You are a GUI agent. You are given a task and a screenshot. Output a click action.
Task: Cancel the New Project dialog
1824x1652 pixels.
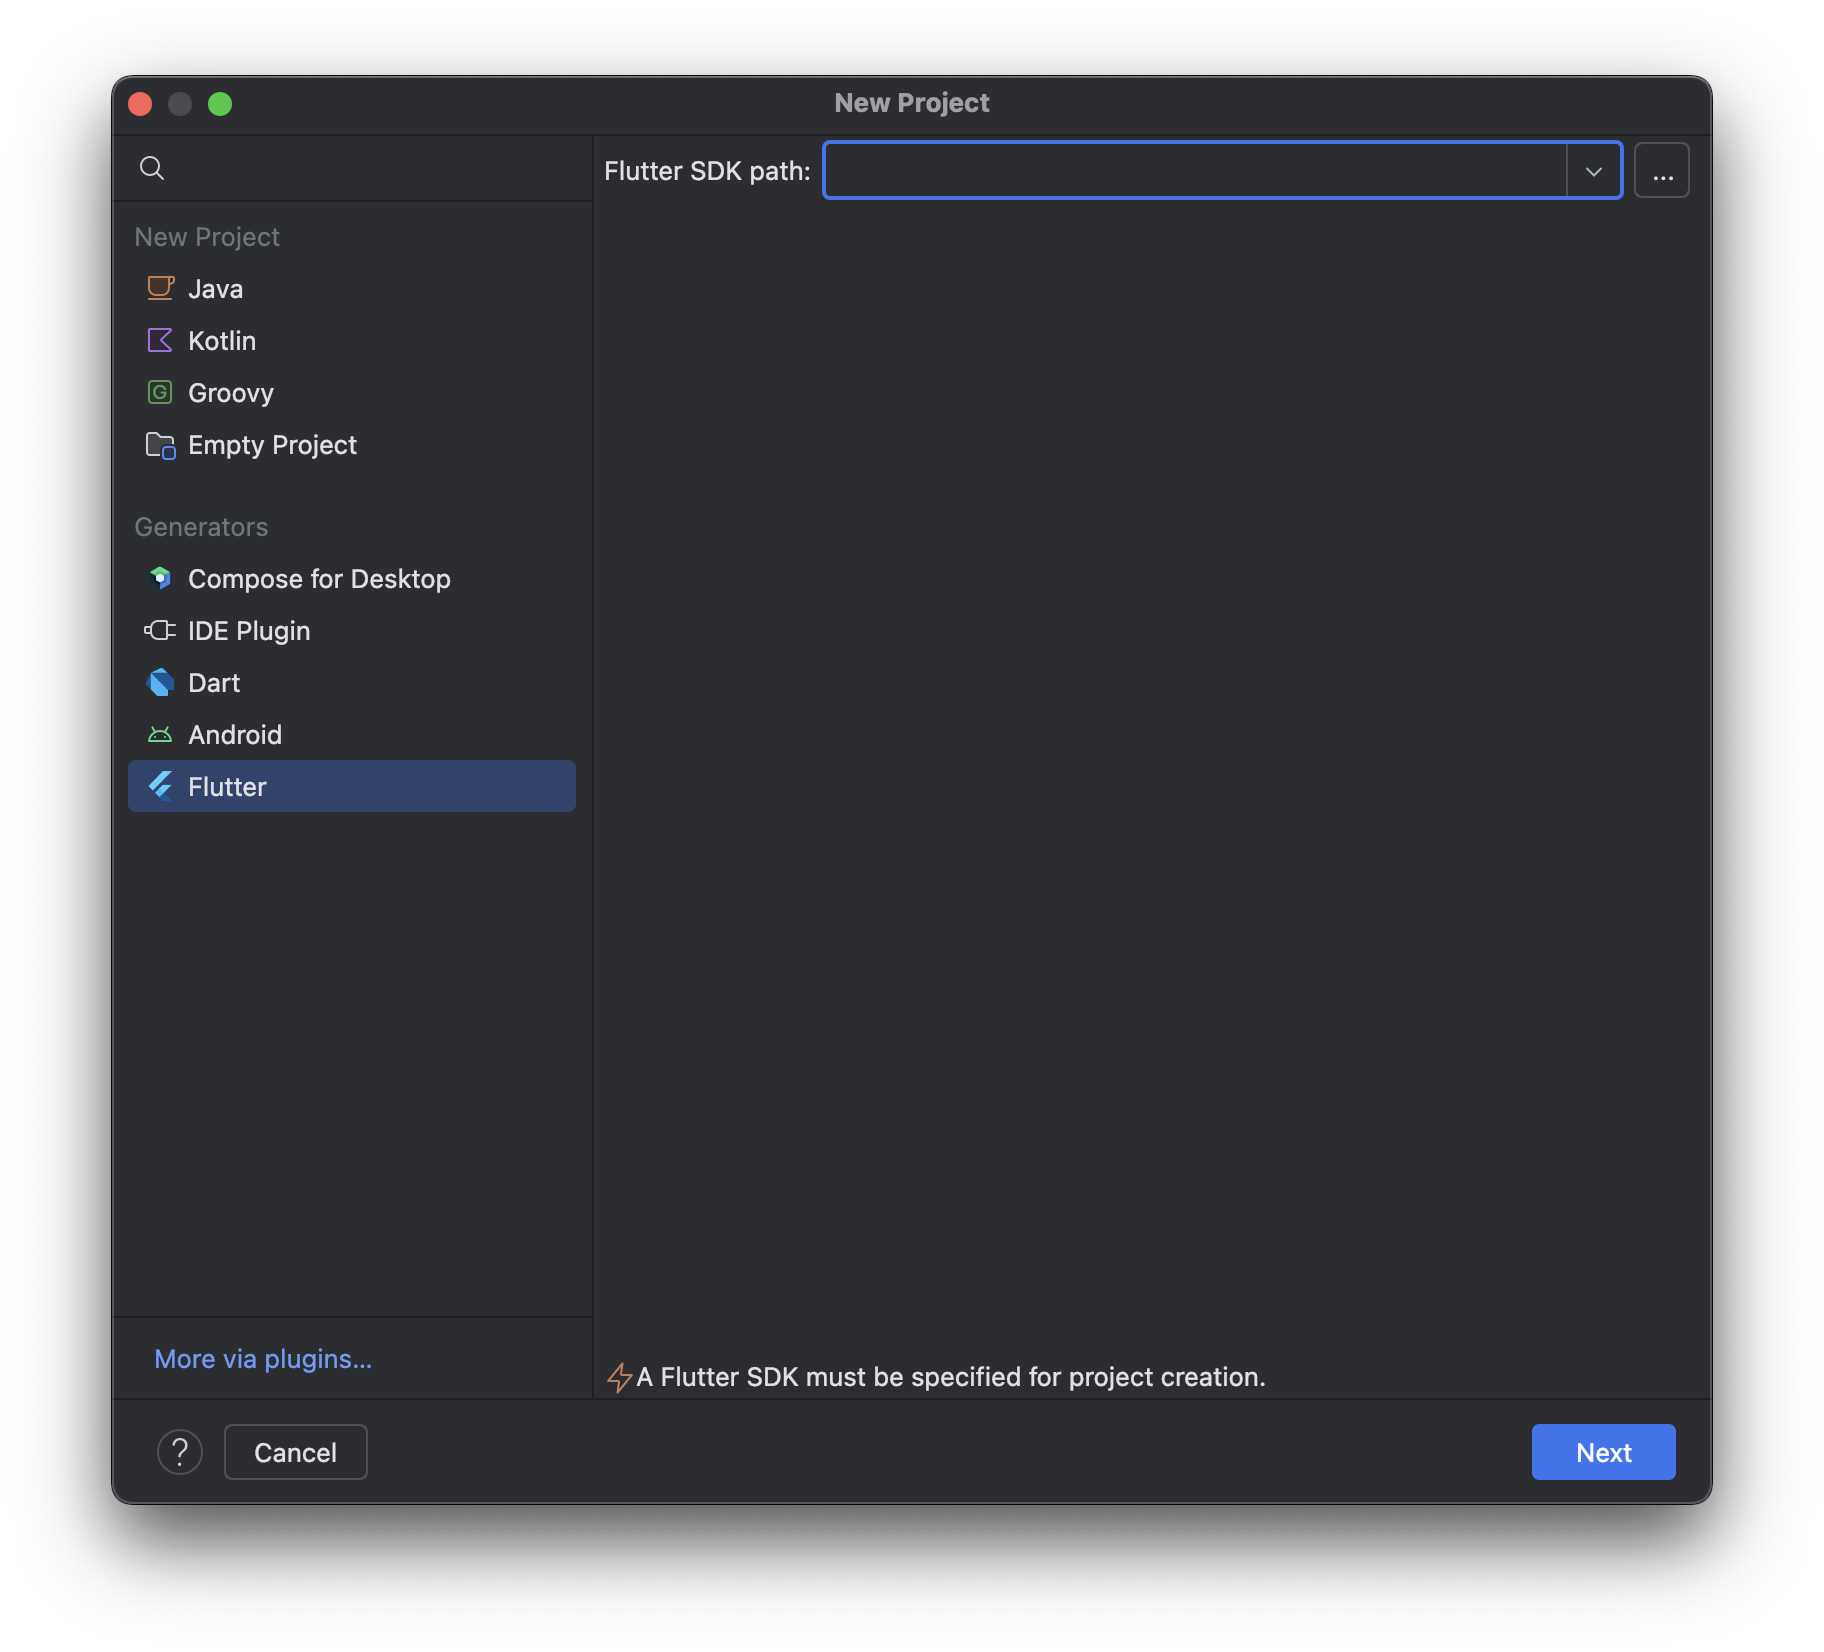click(295, 1452)
